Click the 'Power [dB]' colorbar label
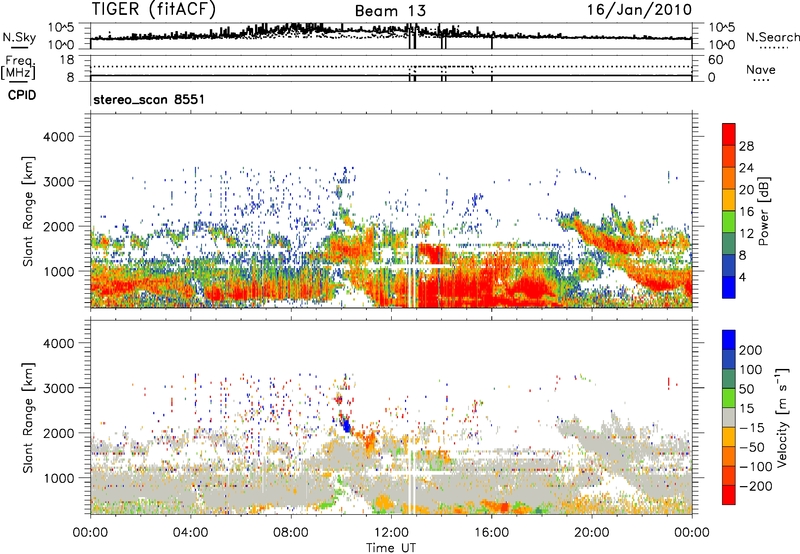Screen dimensions: 800x554 pyautogui.click(x=763, y=211)
